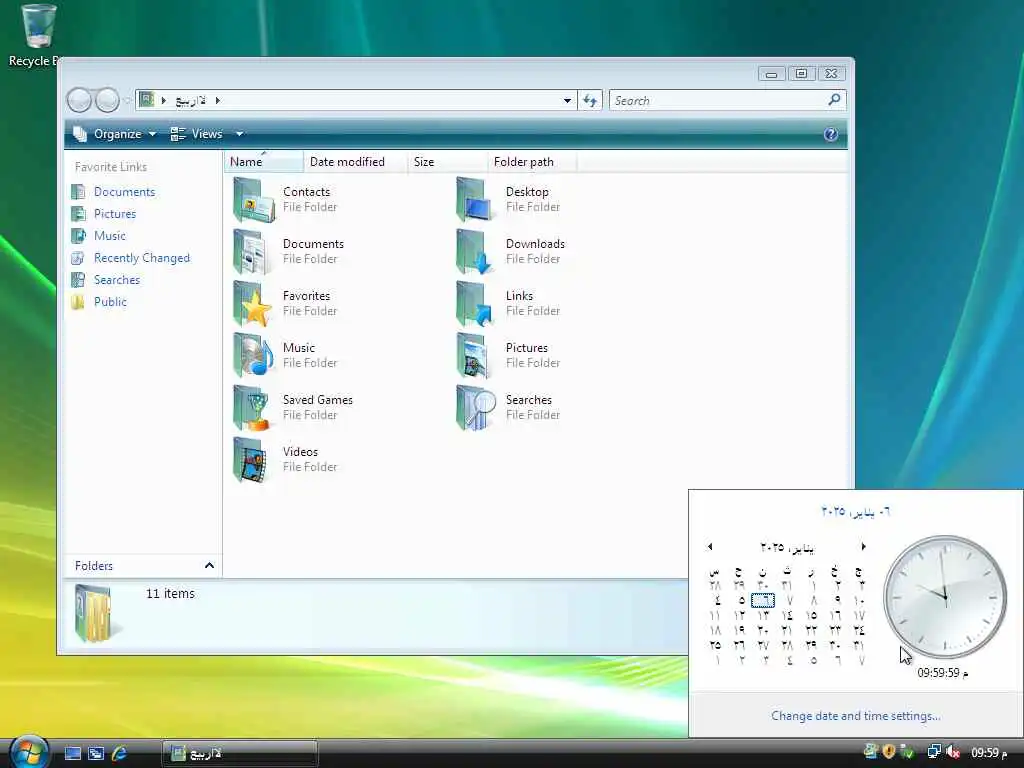This screenshot has width=1024, height=768.
Task: Open Recently Changed favorite link
Action: pyautogui.click(x=142, y=258)
